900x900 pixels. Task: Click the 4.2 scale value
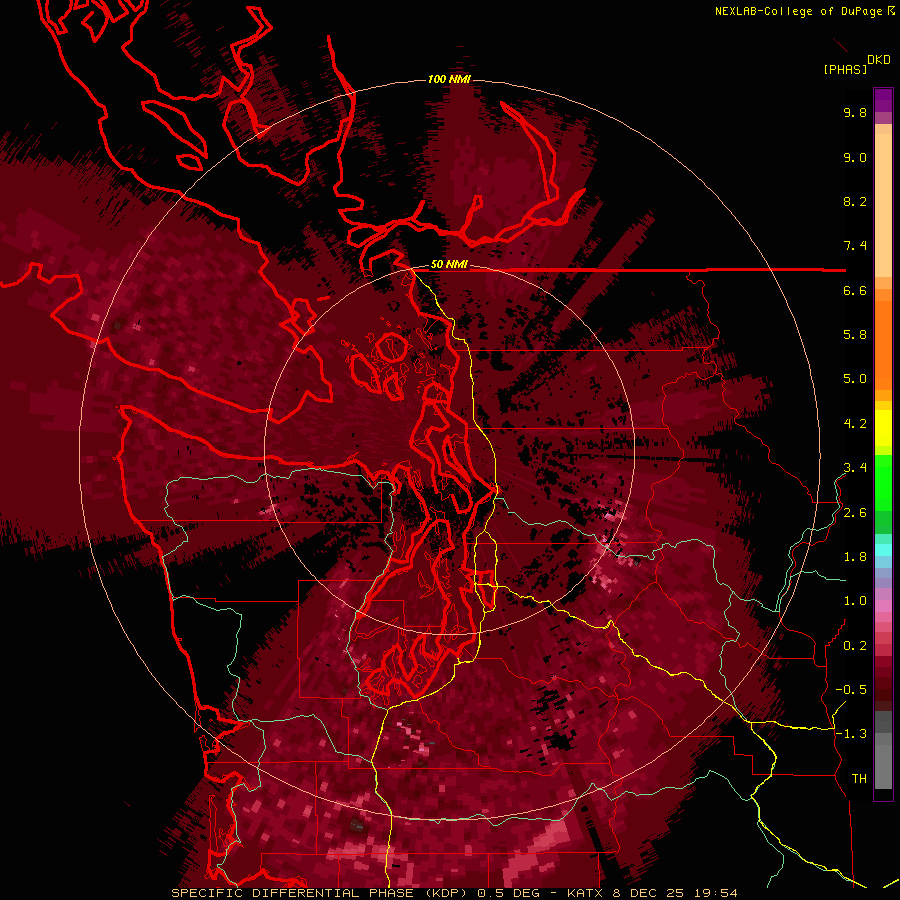pos(855,424)
